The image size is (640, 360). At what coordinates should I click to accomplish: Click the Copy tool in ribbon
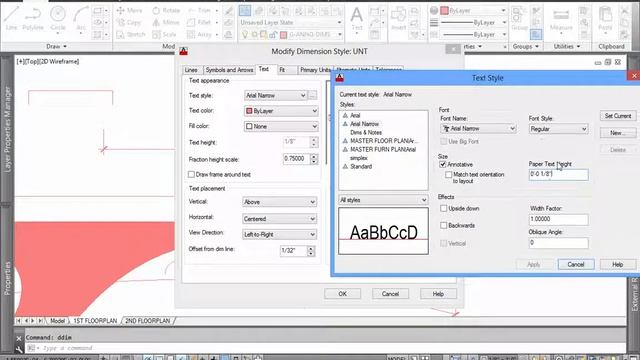pos(129,22)
